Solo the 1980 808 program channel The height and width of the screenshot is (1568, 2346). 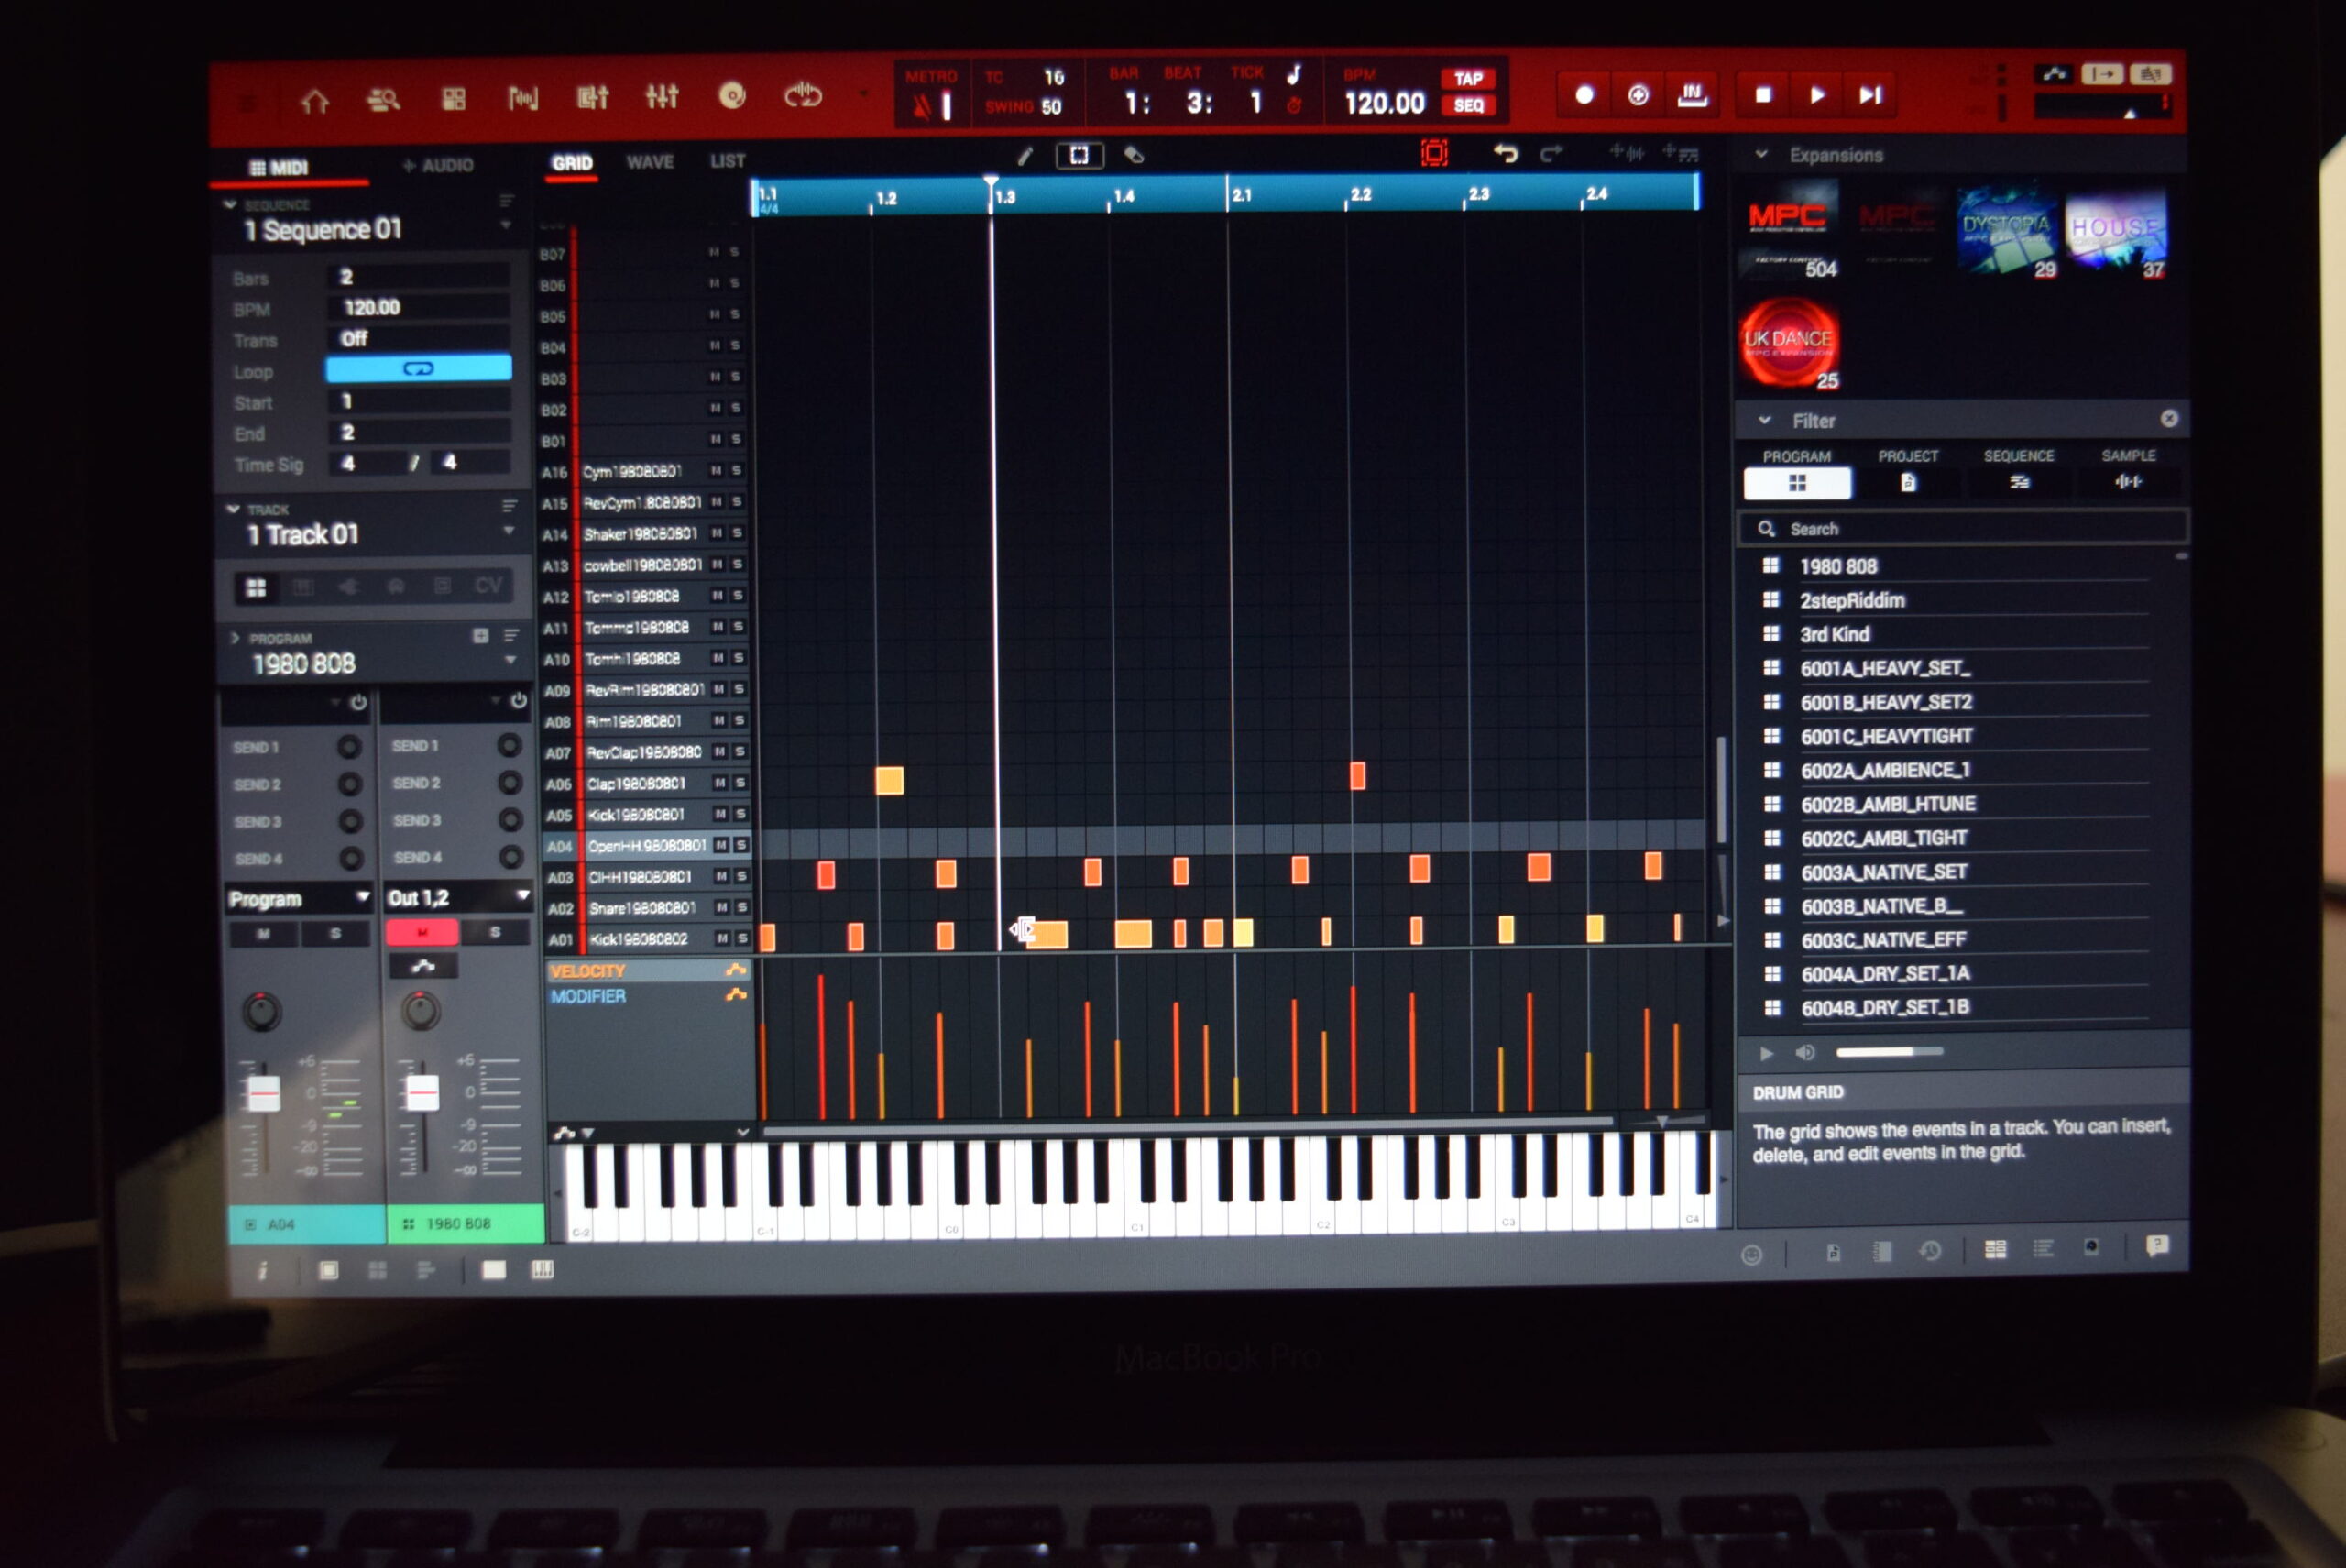[x=495, y=932]
